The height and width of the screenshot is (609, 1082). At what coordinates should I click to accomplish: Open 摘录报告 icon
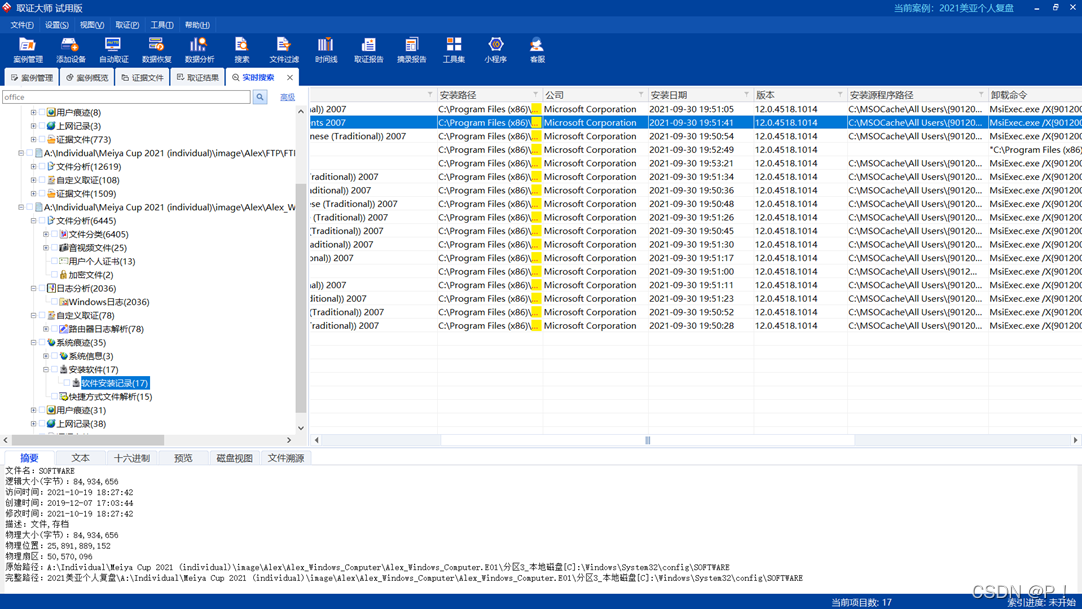[x=411, y=50]
